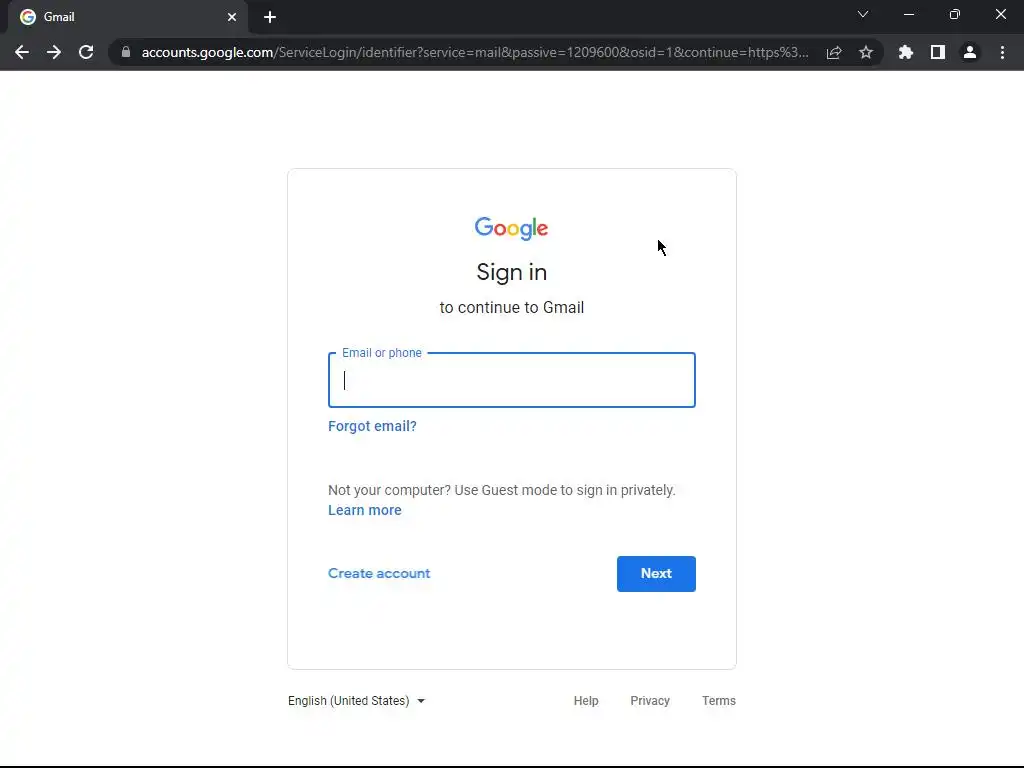Reload the current page
This screenshot has width=1024, height=768.
point(86,52)
